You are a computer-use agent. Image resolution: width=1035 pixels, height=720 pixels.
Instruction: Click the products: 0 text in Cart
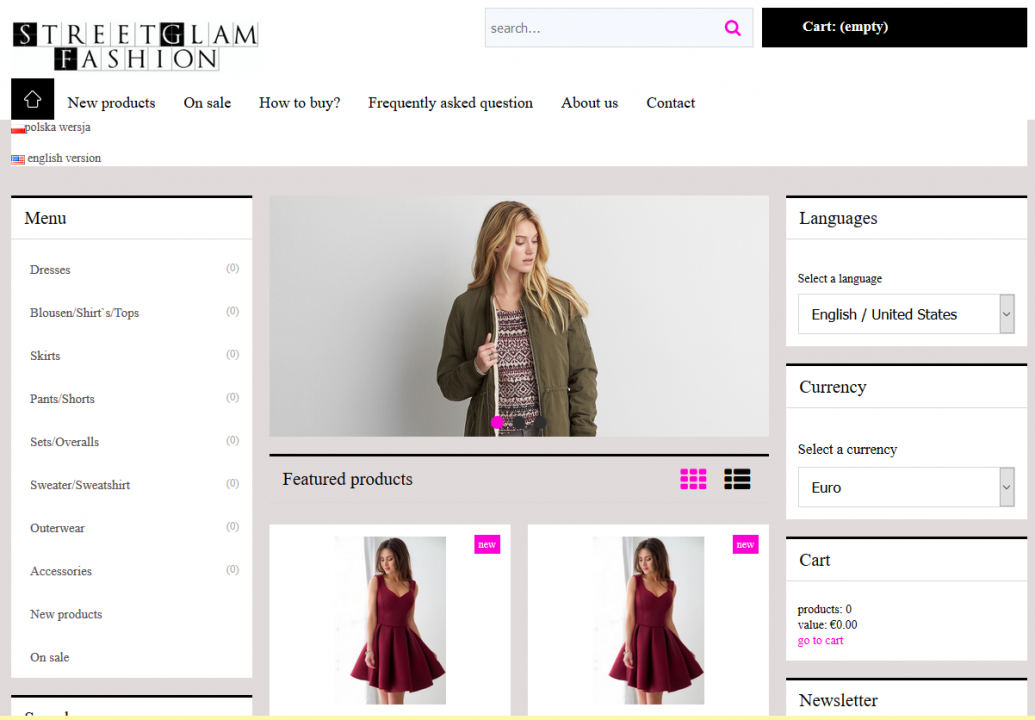point(824,609)
